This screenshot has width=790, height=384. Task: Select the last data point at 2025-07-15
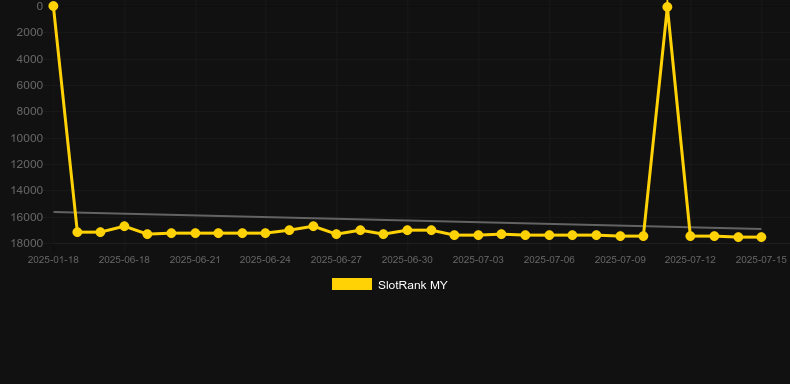(761, 237)
